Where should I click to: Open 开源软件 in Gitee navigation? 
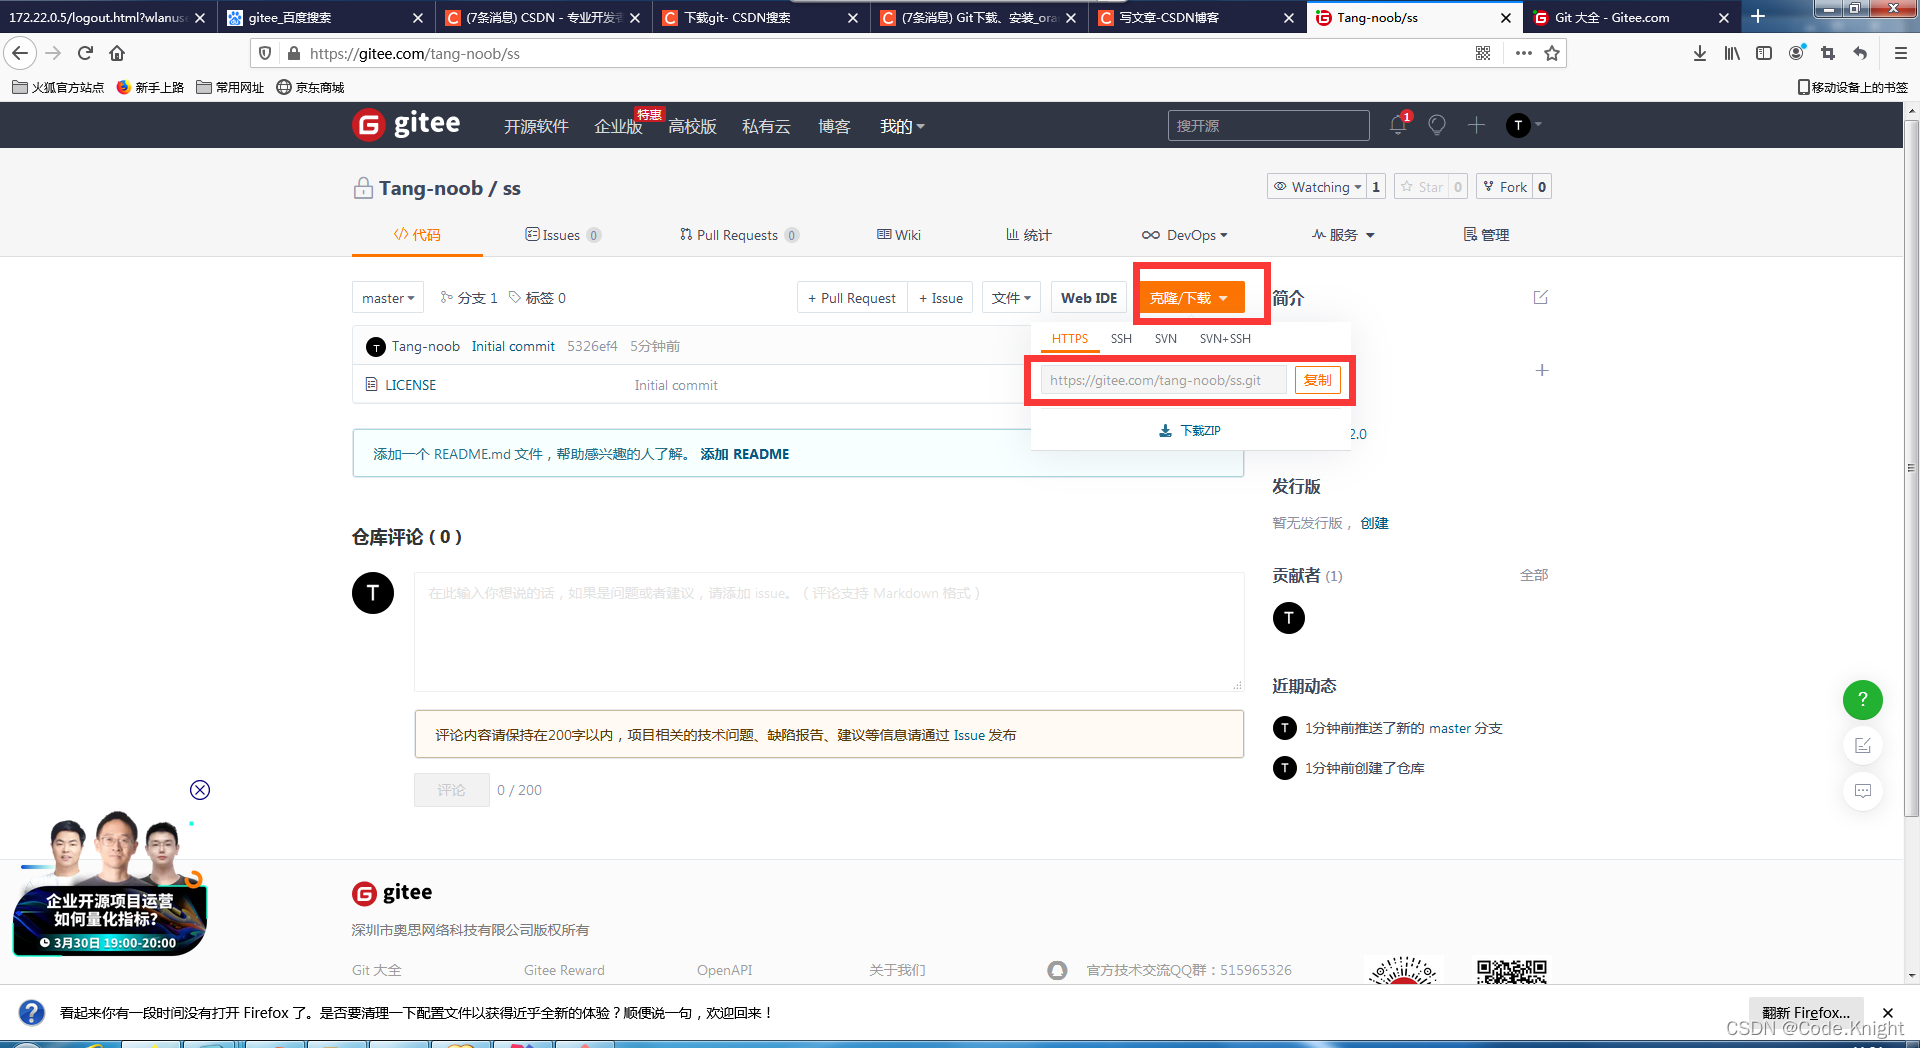coord(536,126)
